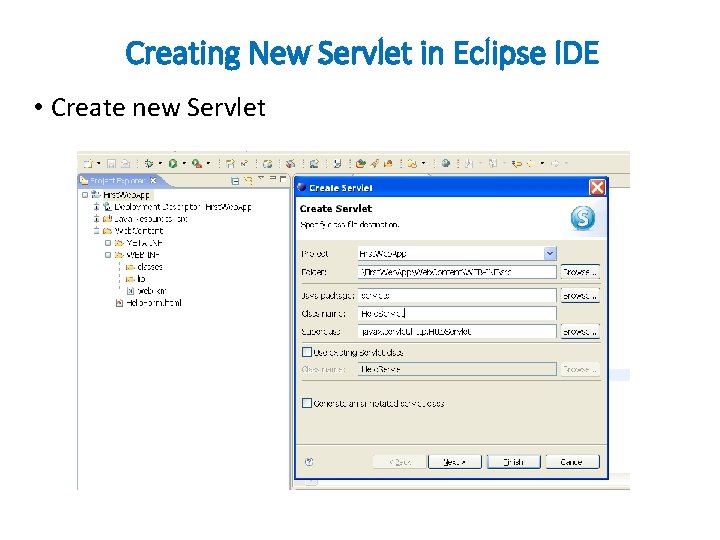
Task: Click the Java package input field
Action: point(457,296)
